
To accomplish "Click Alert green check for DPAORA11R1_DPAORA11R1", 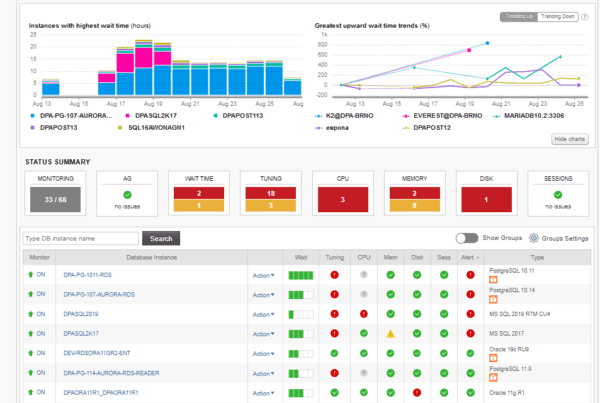I will 470,392.
